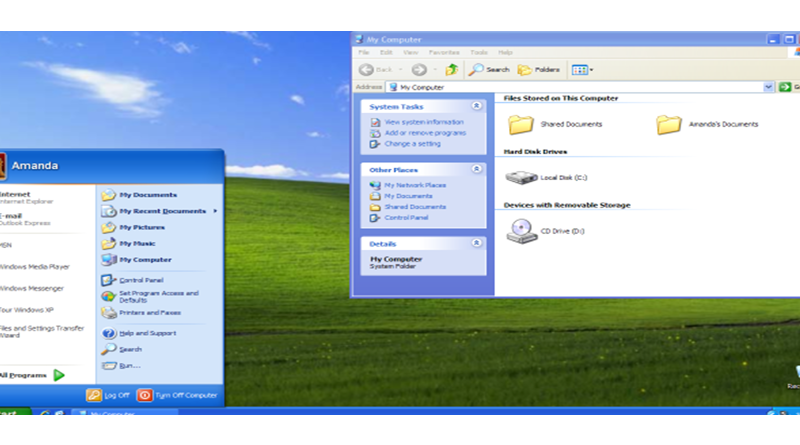Click the Start button on taskbar
The width and height of the screenshot is (800, 445).
pos(15,412)
